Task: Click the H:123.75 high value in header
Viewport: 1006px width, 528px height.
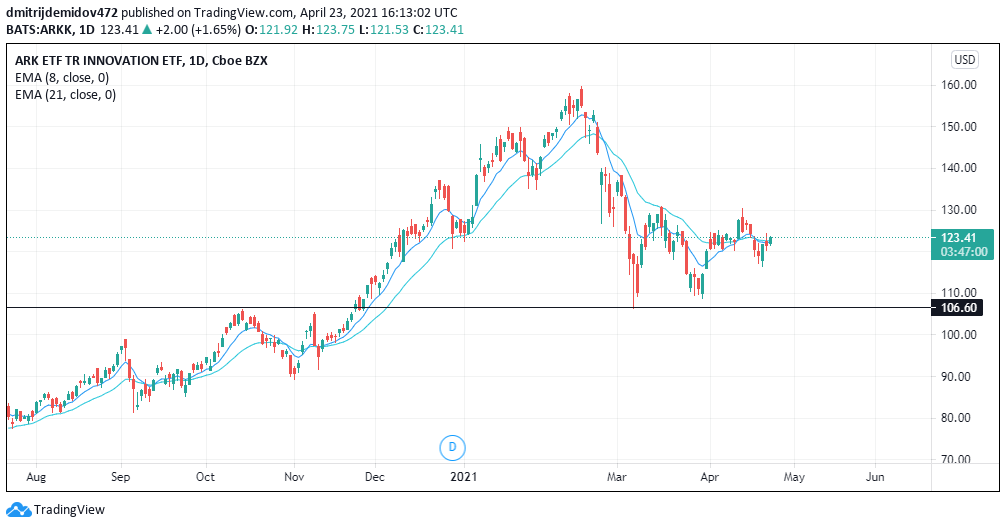Action: (328, 30)
